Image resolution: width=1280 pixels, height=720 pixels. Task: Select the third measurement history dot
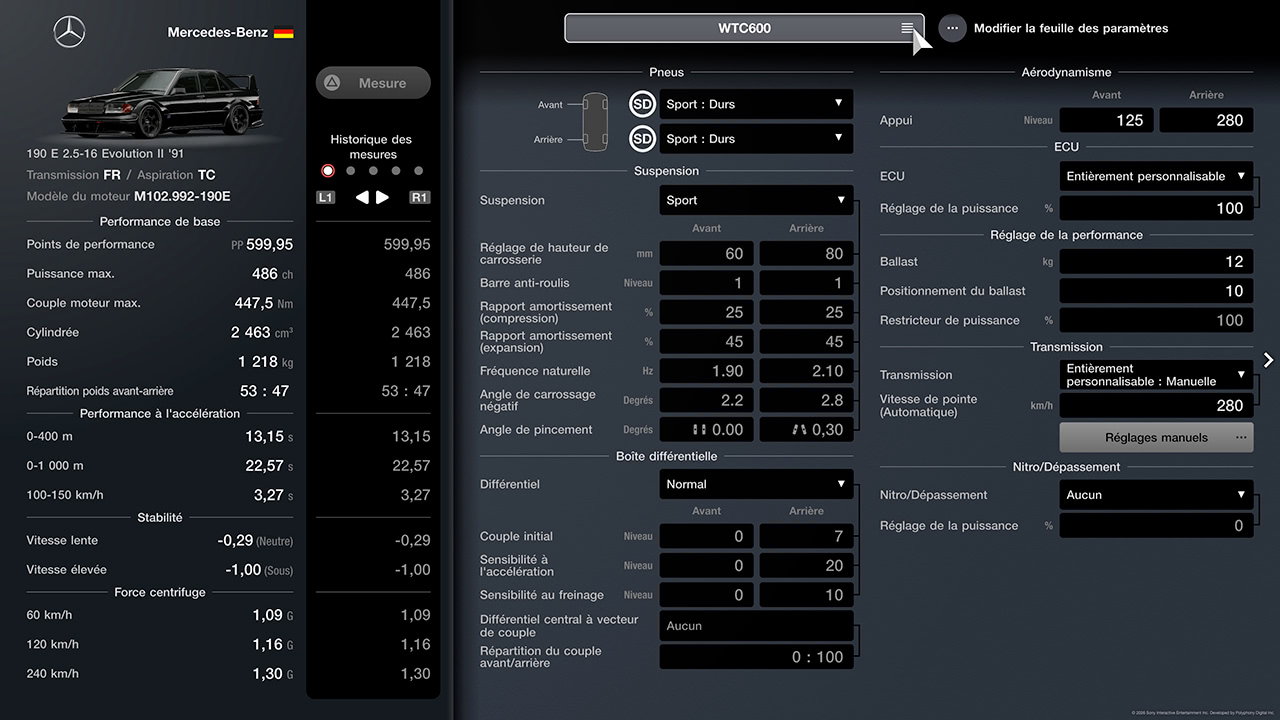373,171
